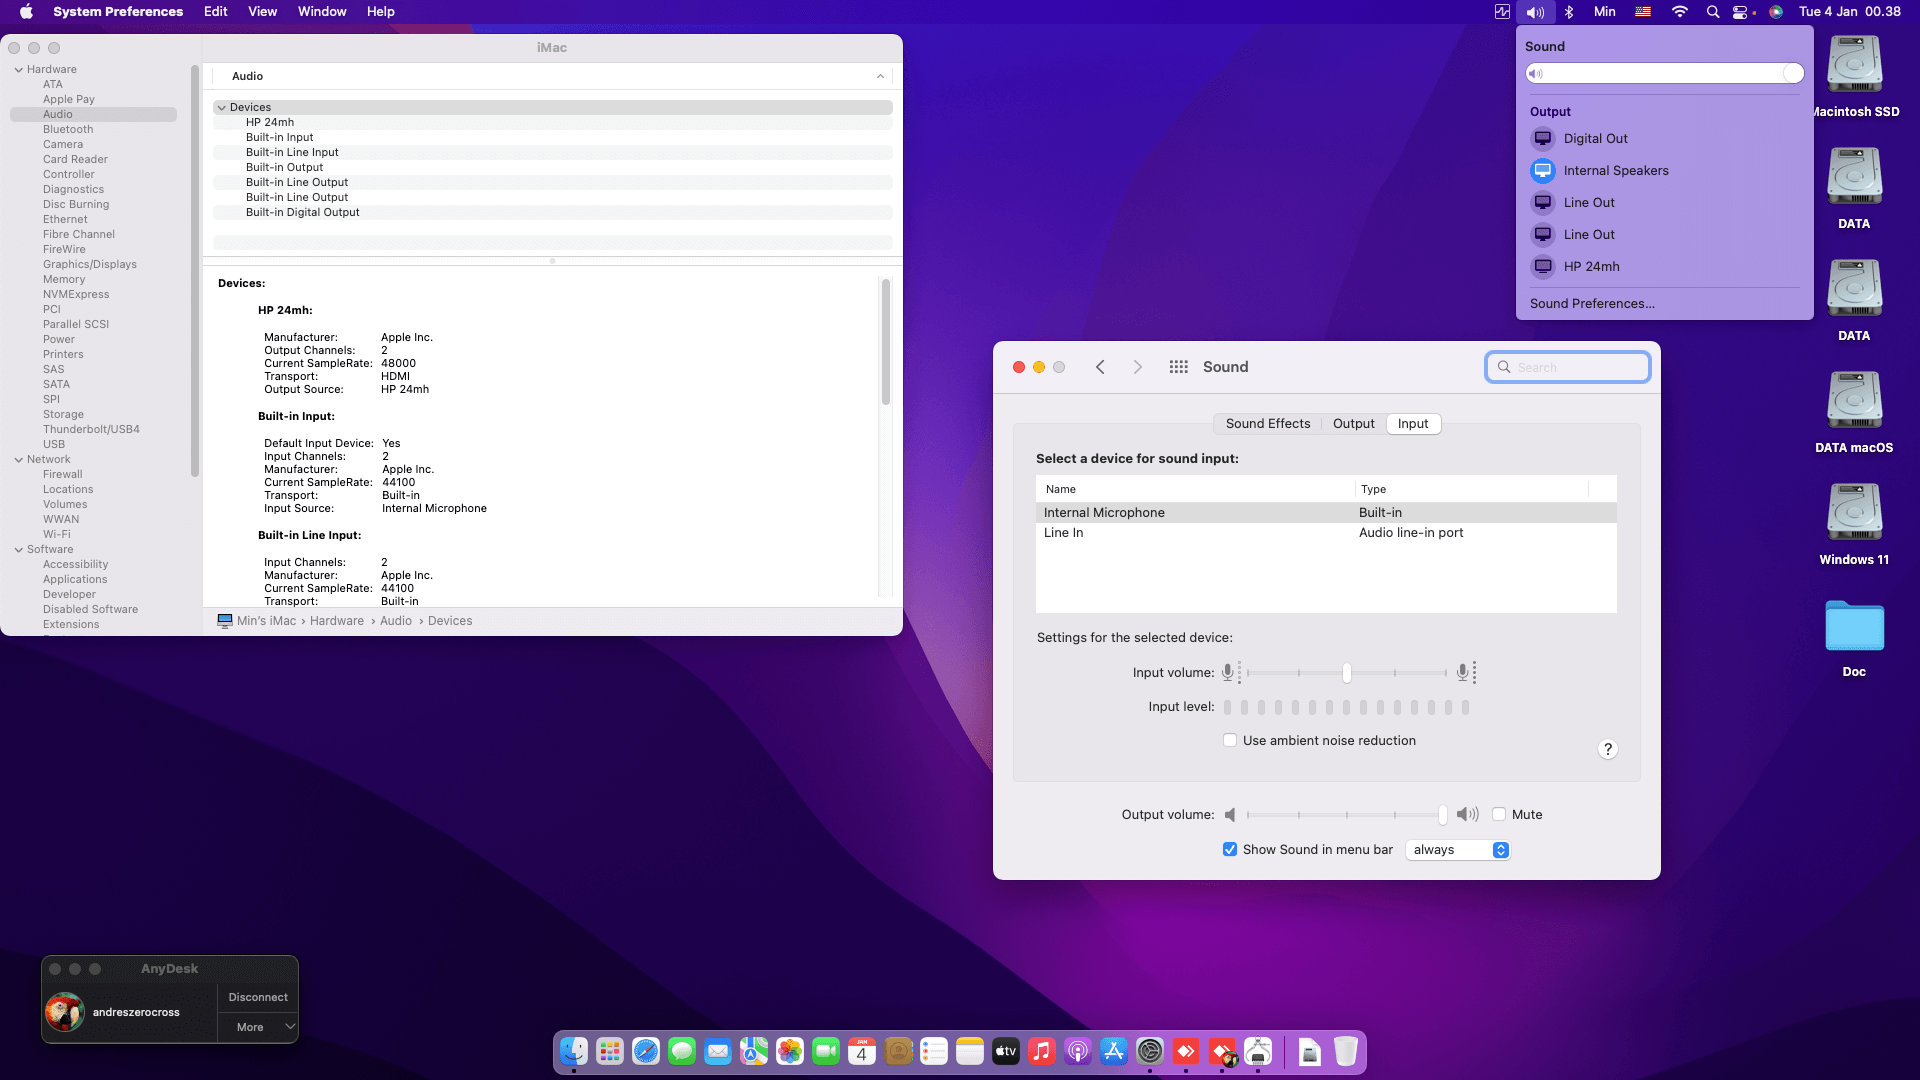Select Built-in Digital Output device row
This screenshot has width=1920, height=1080.
point(552,213)
